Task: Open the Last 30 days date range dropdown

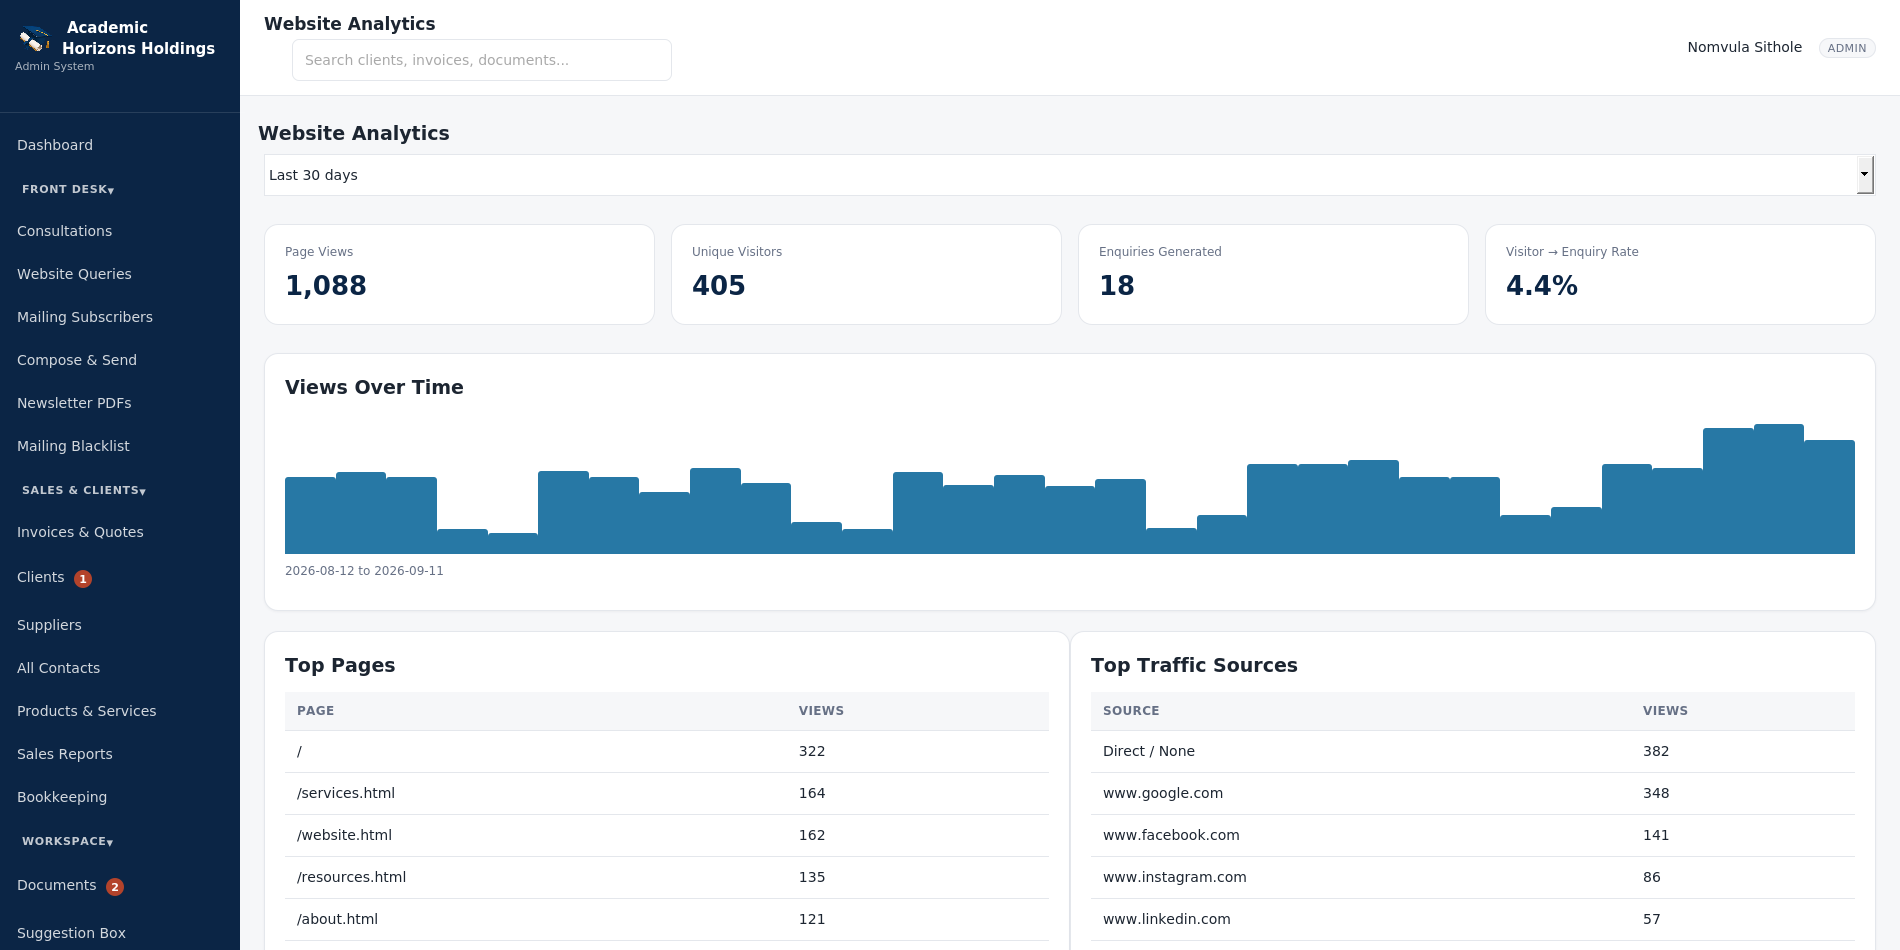Action: (x=1069, y=175)
